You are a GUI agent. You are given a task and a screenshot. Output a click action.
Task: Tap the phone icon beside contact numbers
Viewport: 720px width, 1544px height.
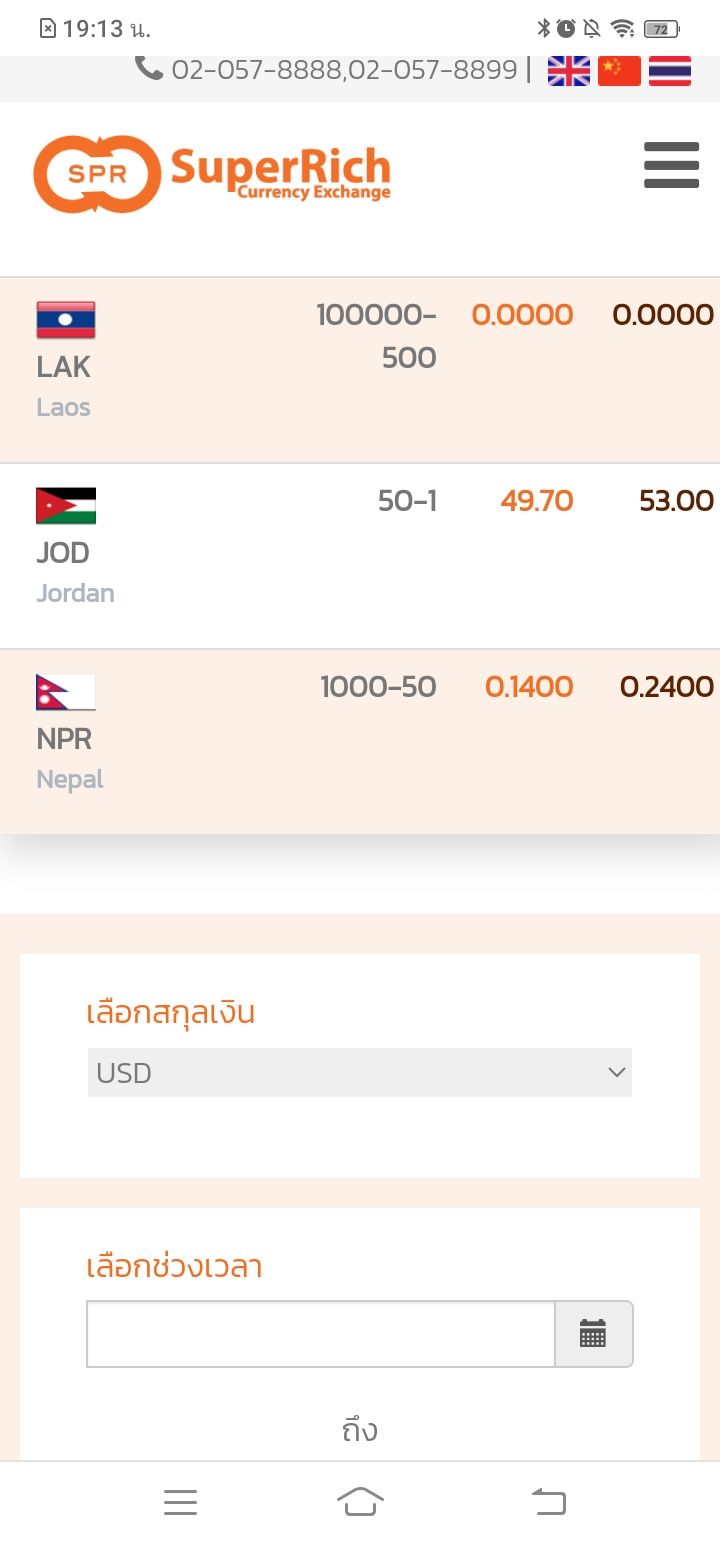149,68
